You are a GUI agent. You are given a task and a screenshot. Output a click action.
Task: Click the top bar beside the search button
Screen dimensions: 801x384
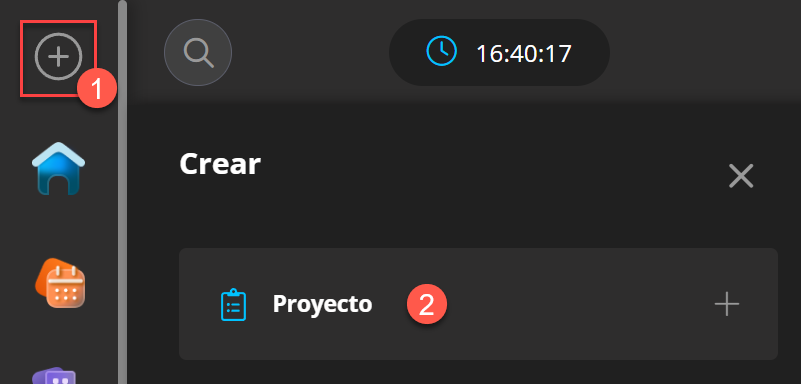[309, 52]
